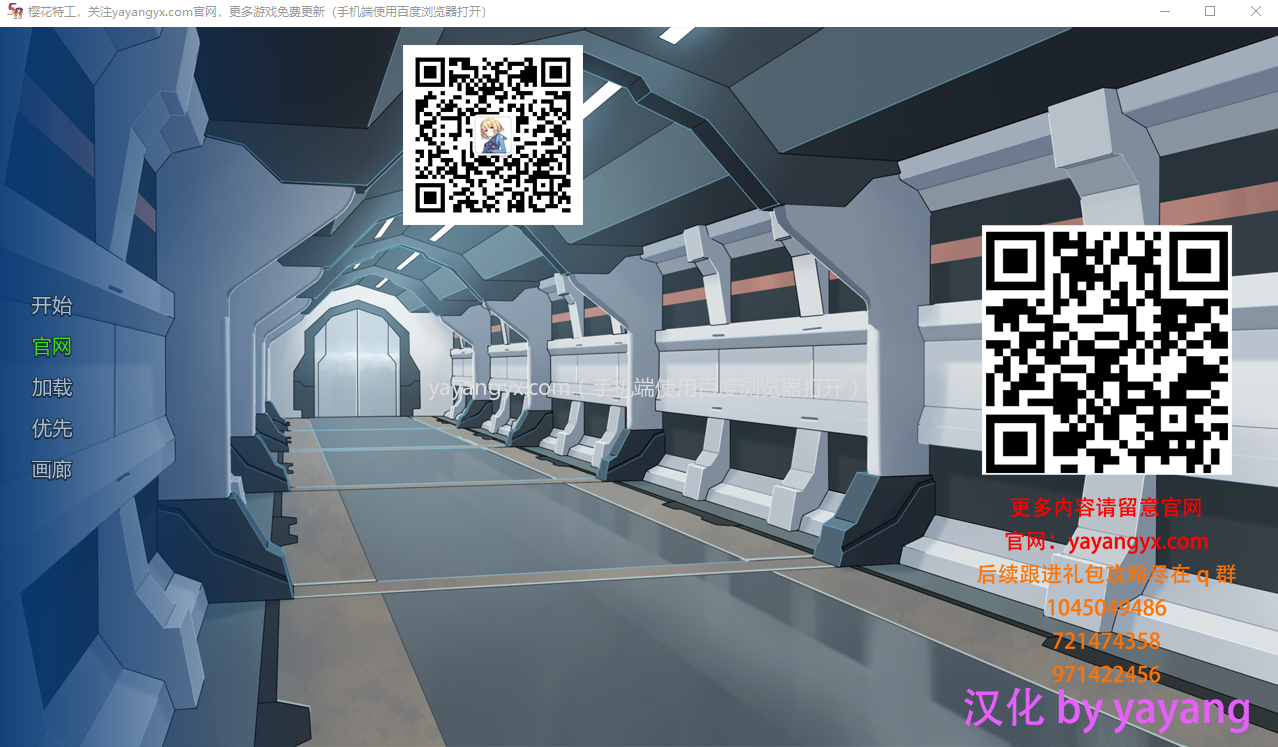
Task: Open the 画廊 gallery
Action: pyautogui.click(x=52, y=470)
